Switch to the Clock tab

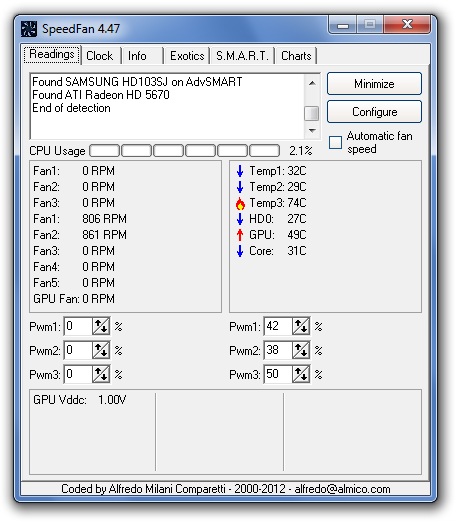point(99,56)
